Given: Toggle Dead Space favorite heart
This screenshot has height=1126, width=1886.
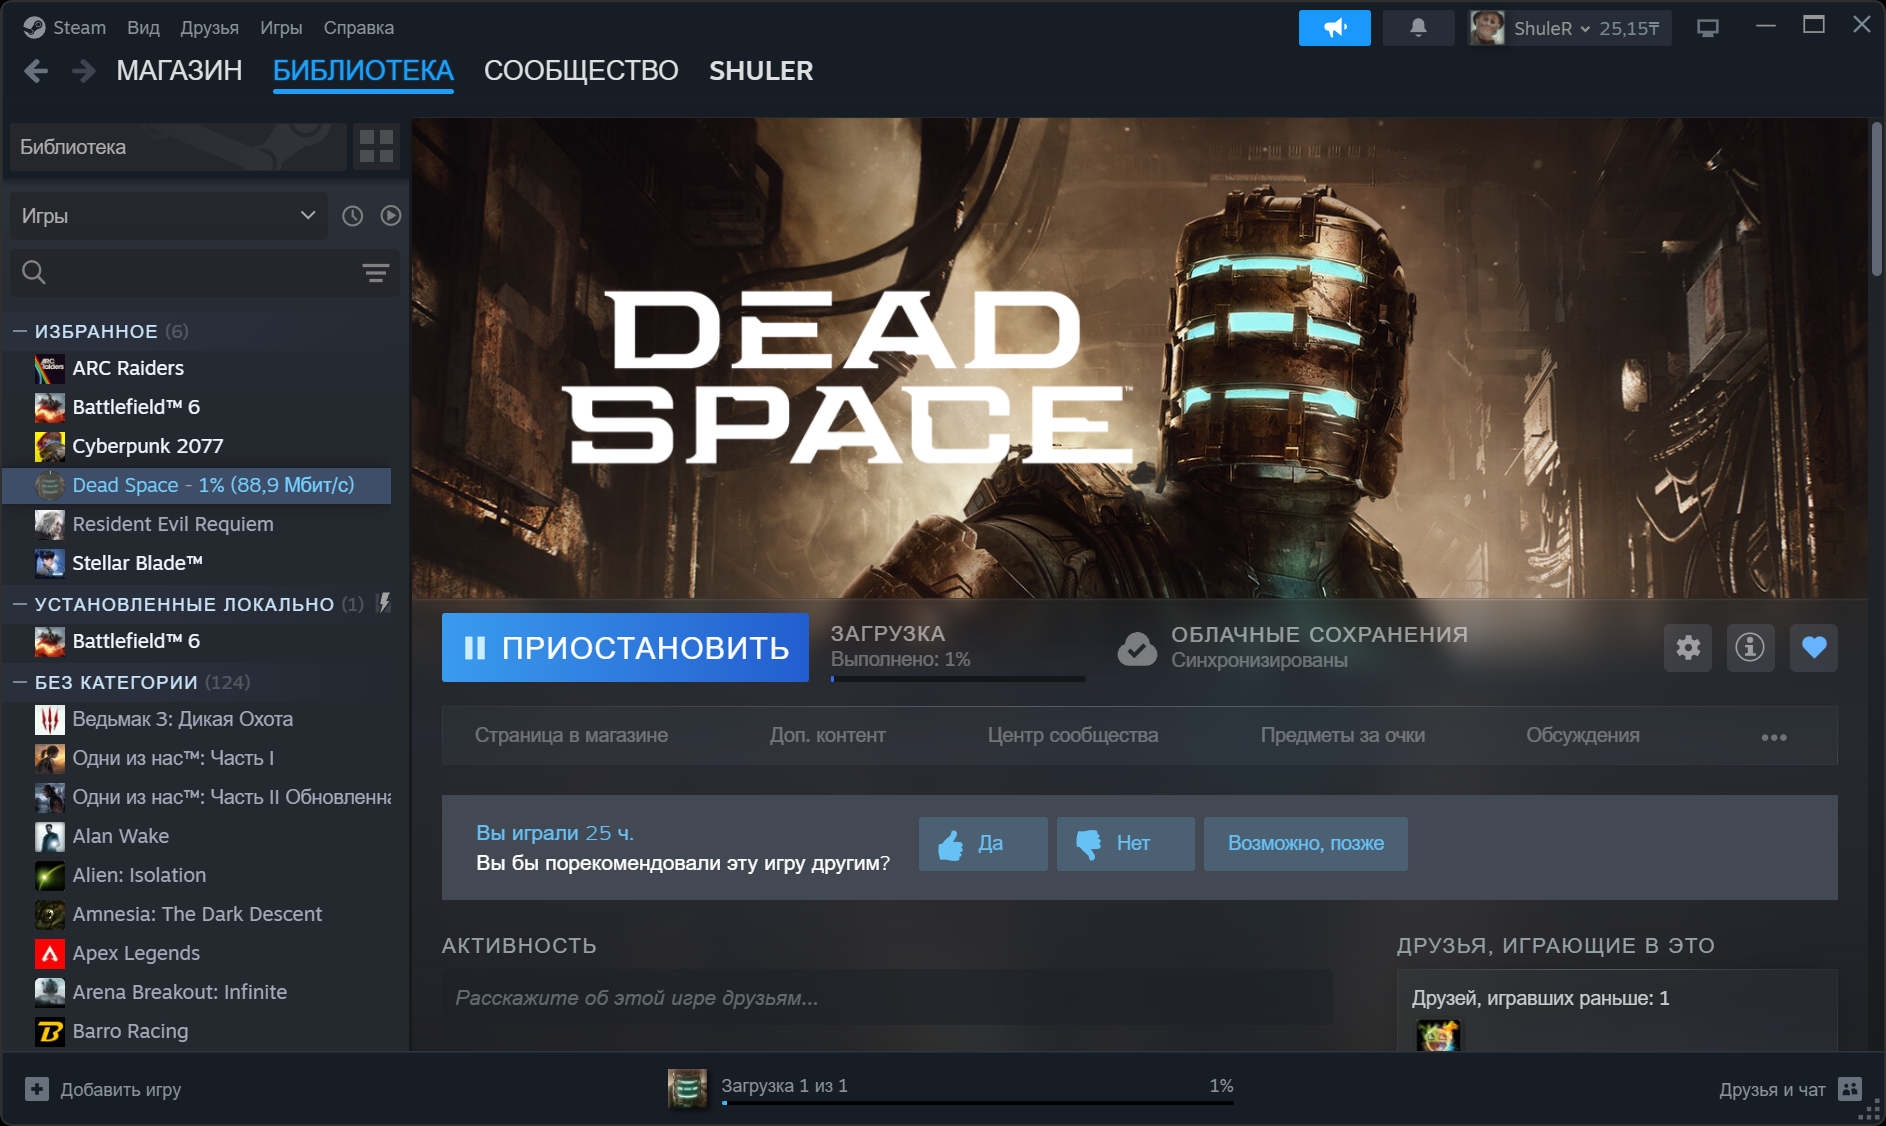Looking at the screenshot, I should (1814, 648).
